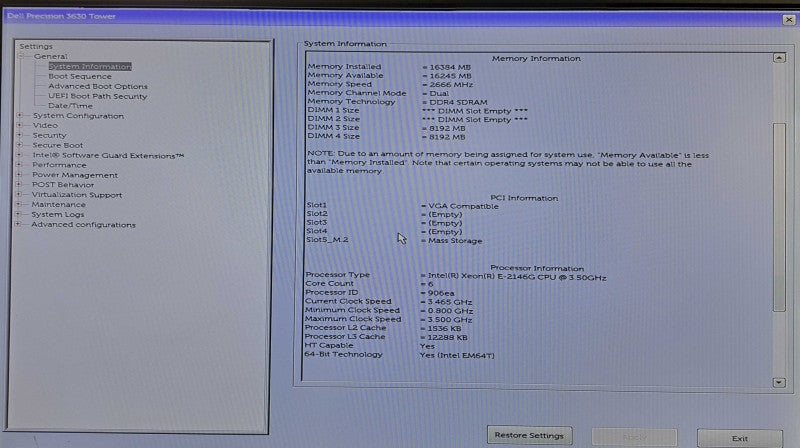Expand the Advanced configurations node
Viewport: 800px width, 448px height.
[18, 224]
